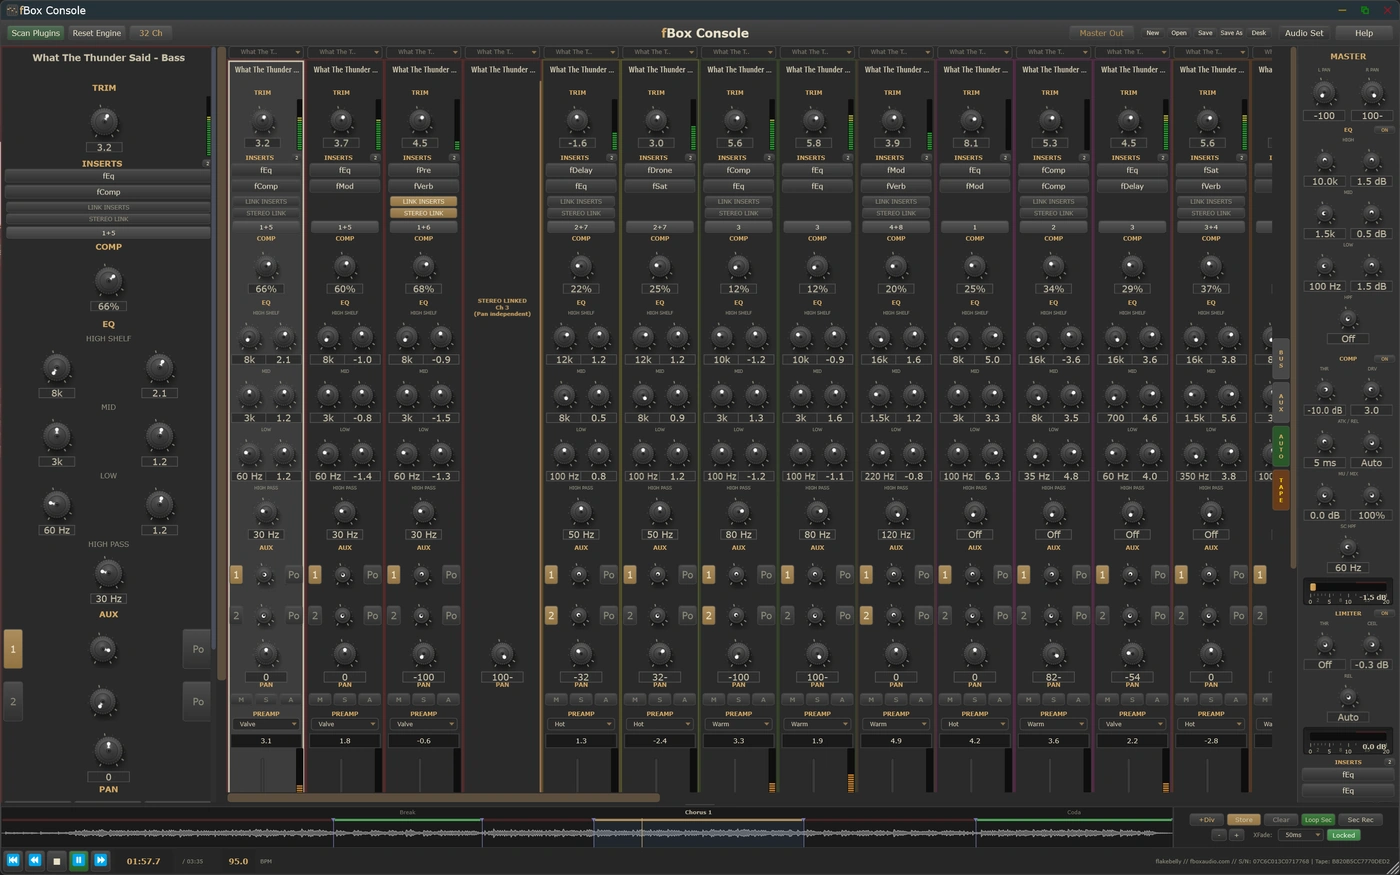Jump to start with the skip-back transport button

click(x=13, y=860)
